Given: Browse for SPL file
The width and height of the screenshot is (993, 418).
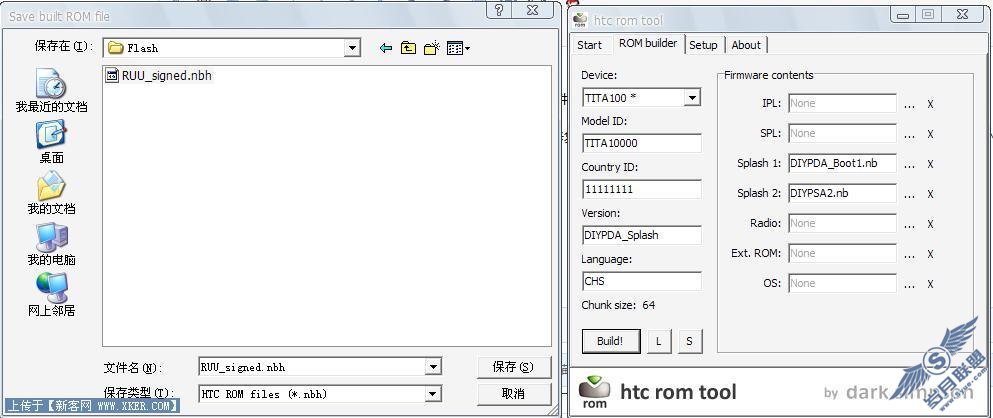Looking at the screenshot, I should coord(909,134).
